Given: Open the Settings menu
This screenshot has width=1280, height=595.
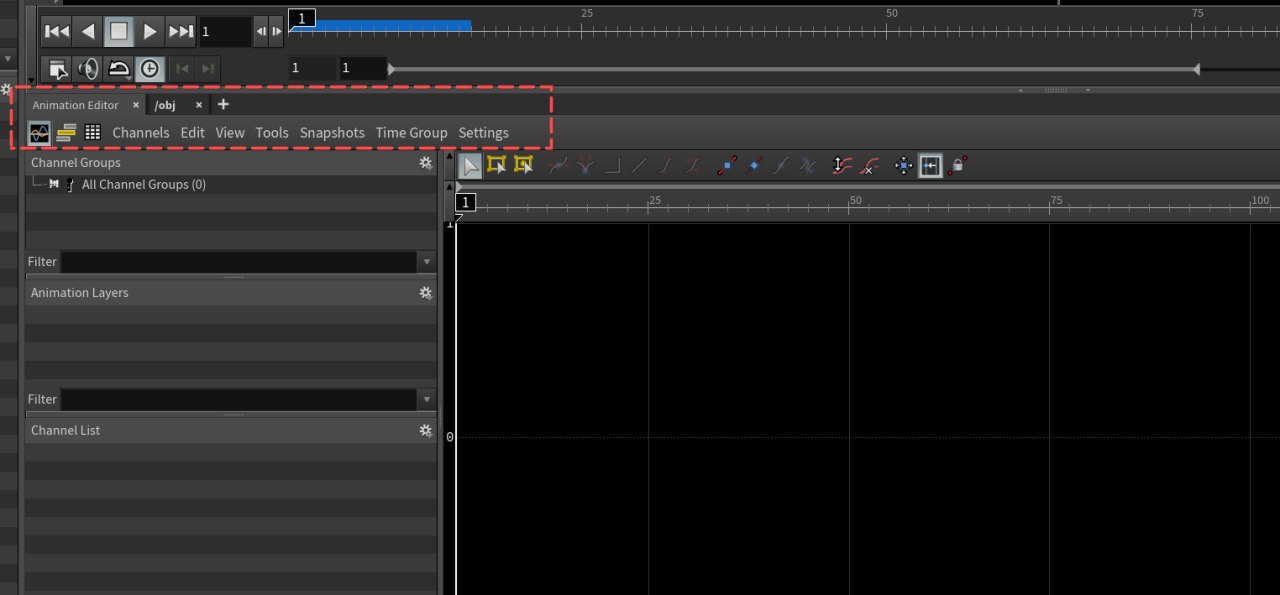Looking at the screenshot, I should [x=484, y=133].
